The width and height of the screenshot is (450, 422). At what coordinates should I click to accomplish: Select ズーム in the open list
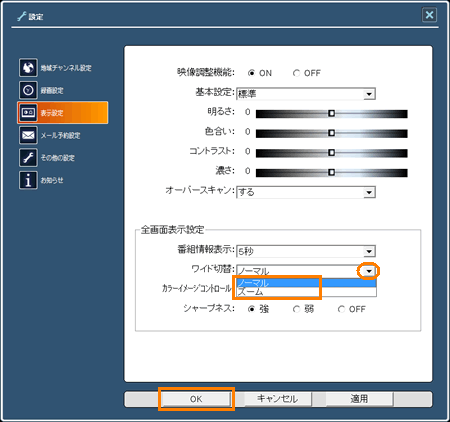pyautogui.click(x=306, y=292)
